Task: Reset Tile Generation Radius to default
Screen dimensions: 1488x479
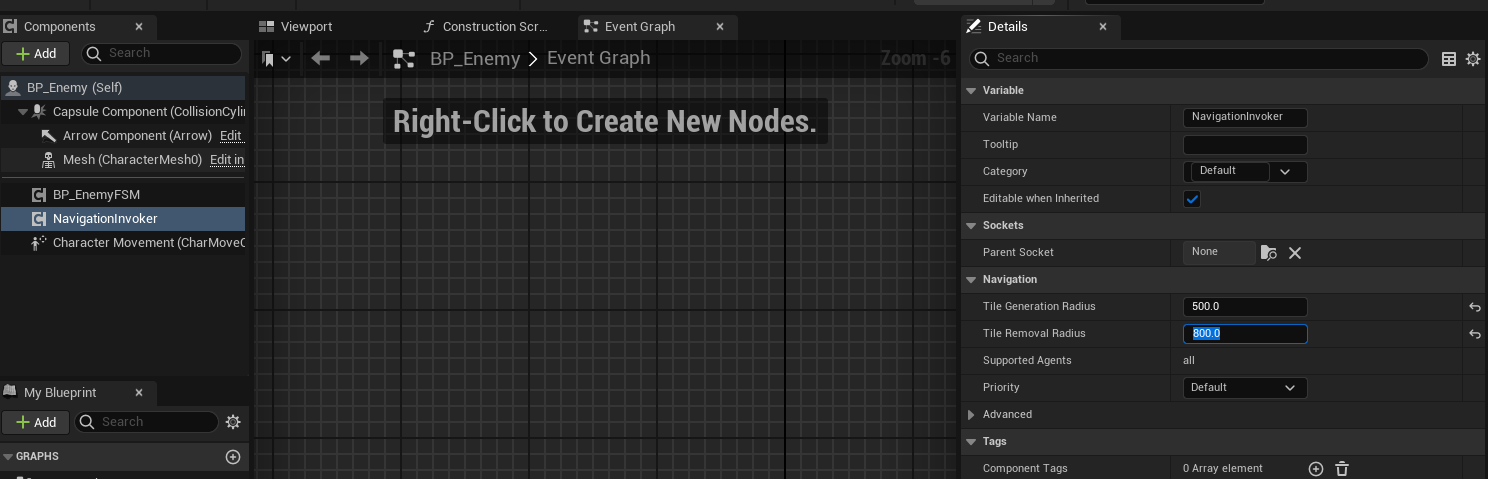Action: pyautogui.click(x=1474, y=307)
